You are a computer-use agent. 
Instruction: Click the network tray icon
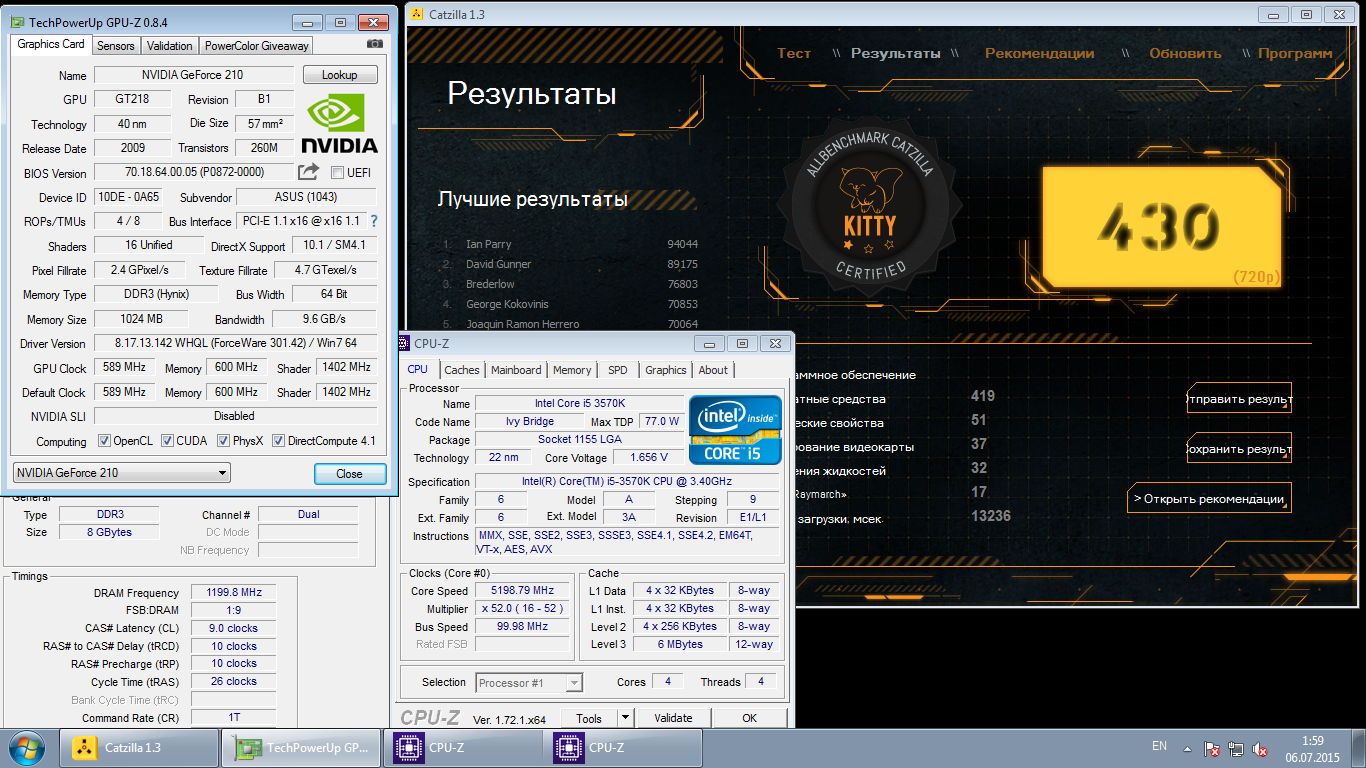point(1236,748)
